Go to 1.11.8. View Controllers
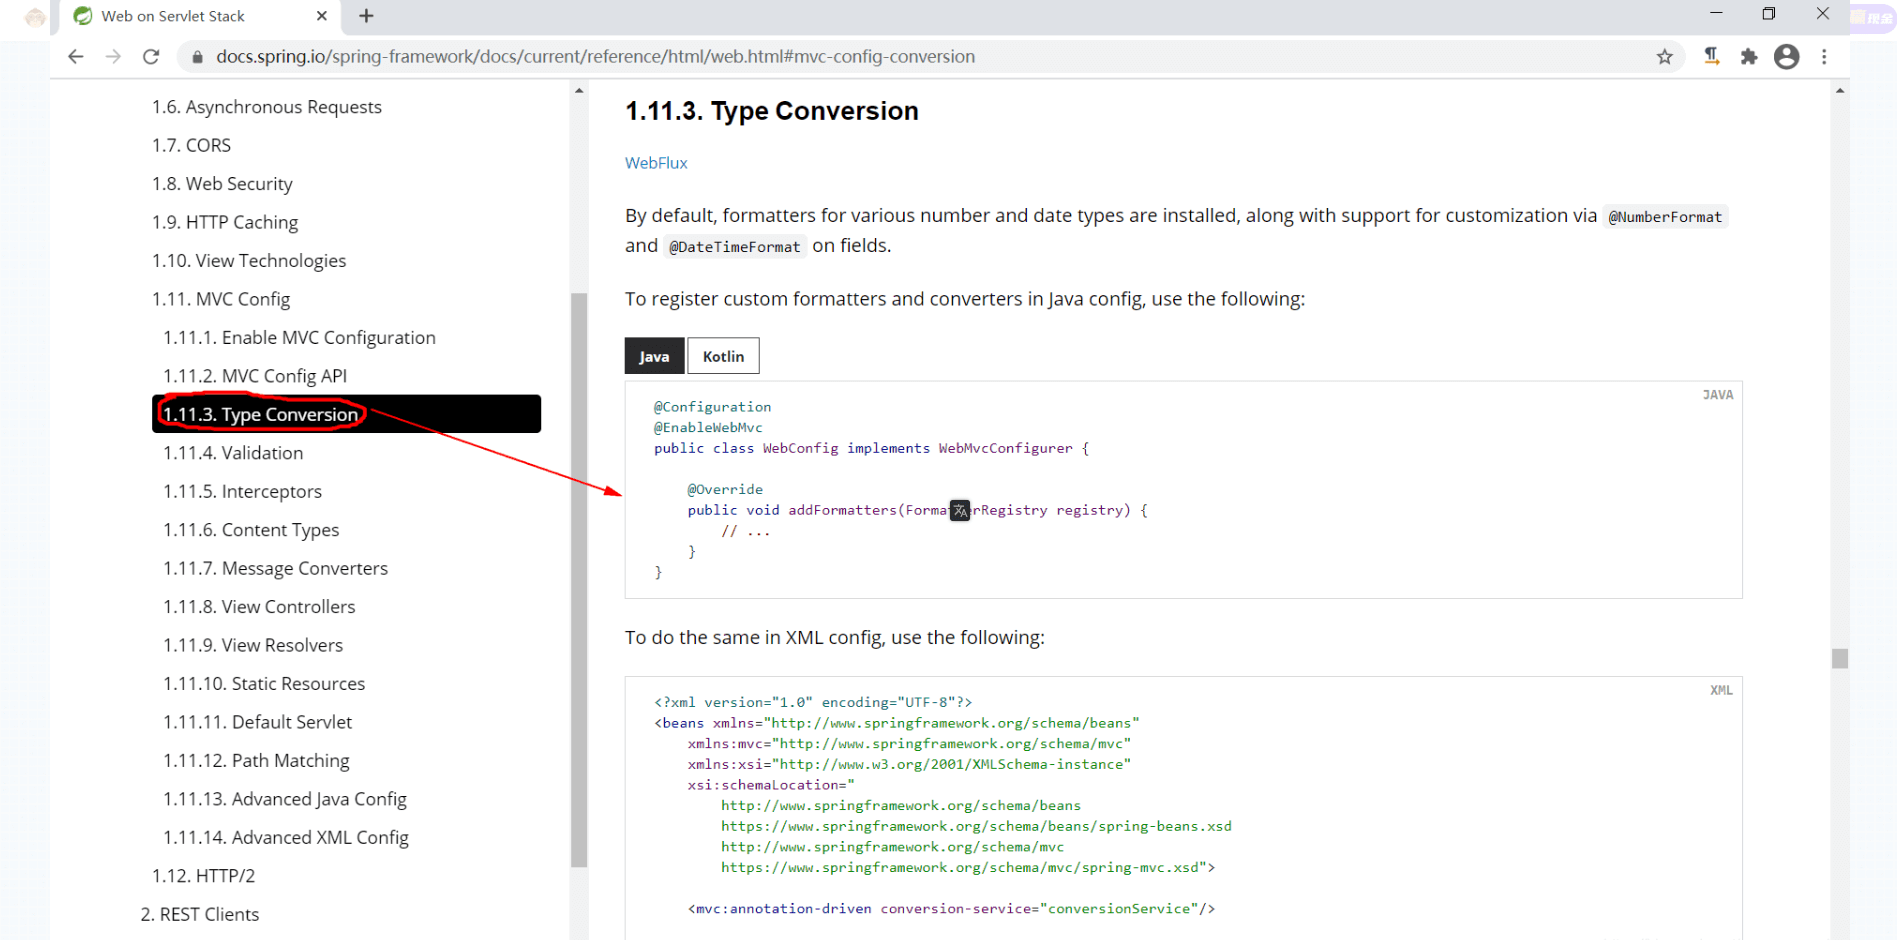The height and width of the screenshot is (940, 1897). coord(259,607)
